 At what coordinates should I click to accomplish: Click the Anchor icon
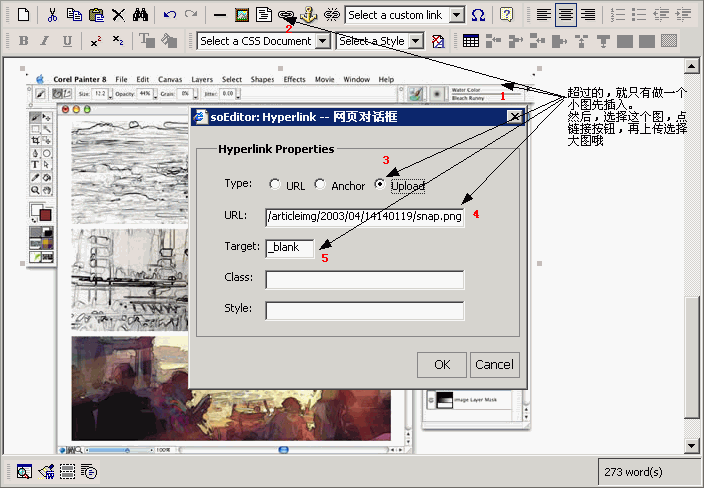coord(308,15)
